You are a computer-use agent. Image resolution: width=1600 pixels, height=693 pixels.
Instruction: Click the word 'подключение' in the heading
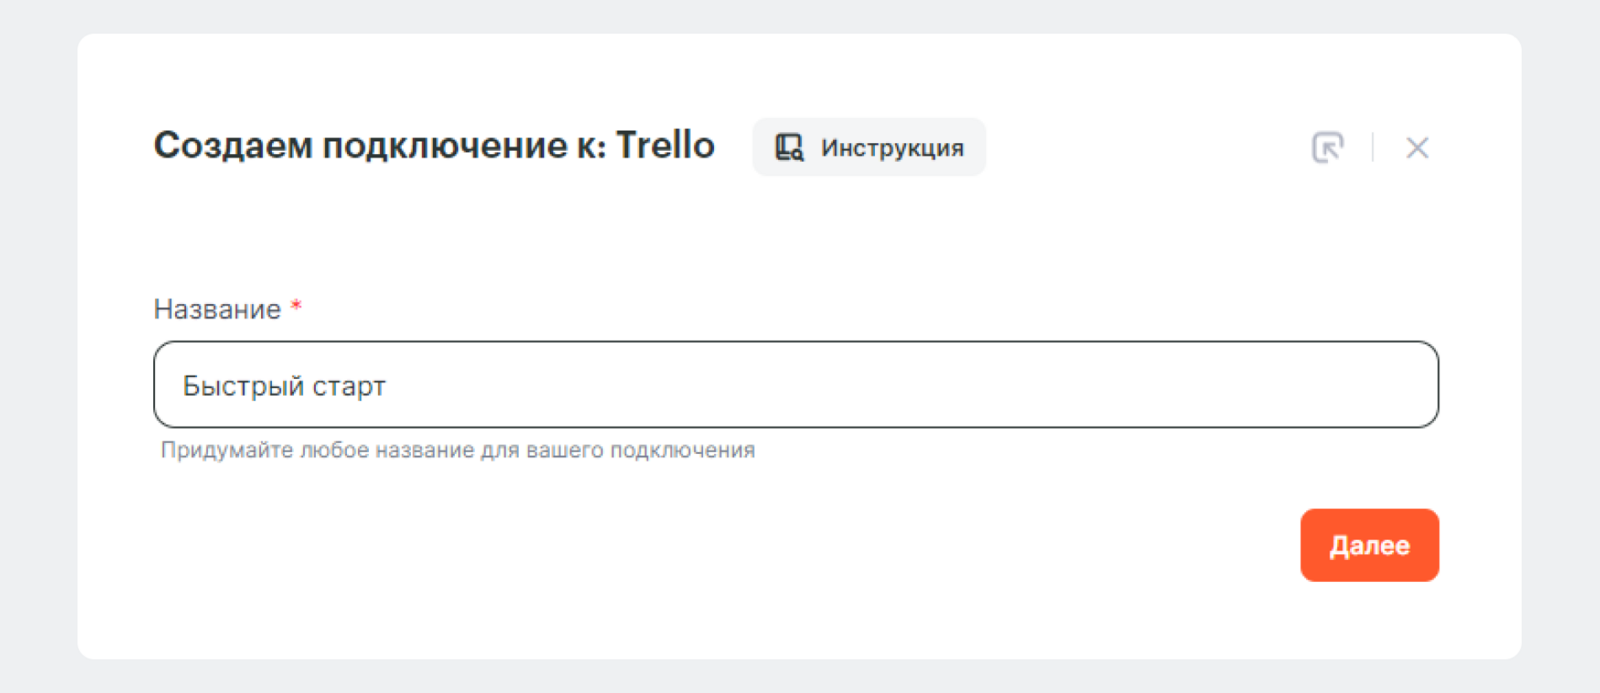444,146
